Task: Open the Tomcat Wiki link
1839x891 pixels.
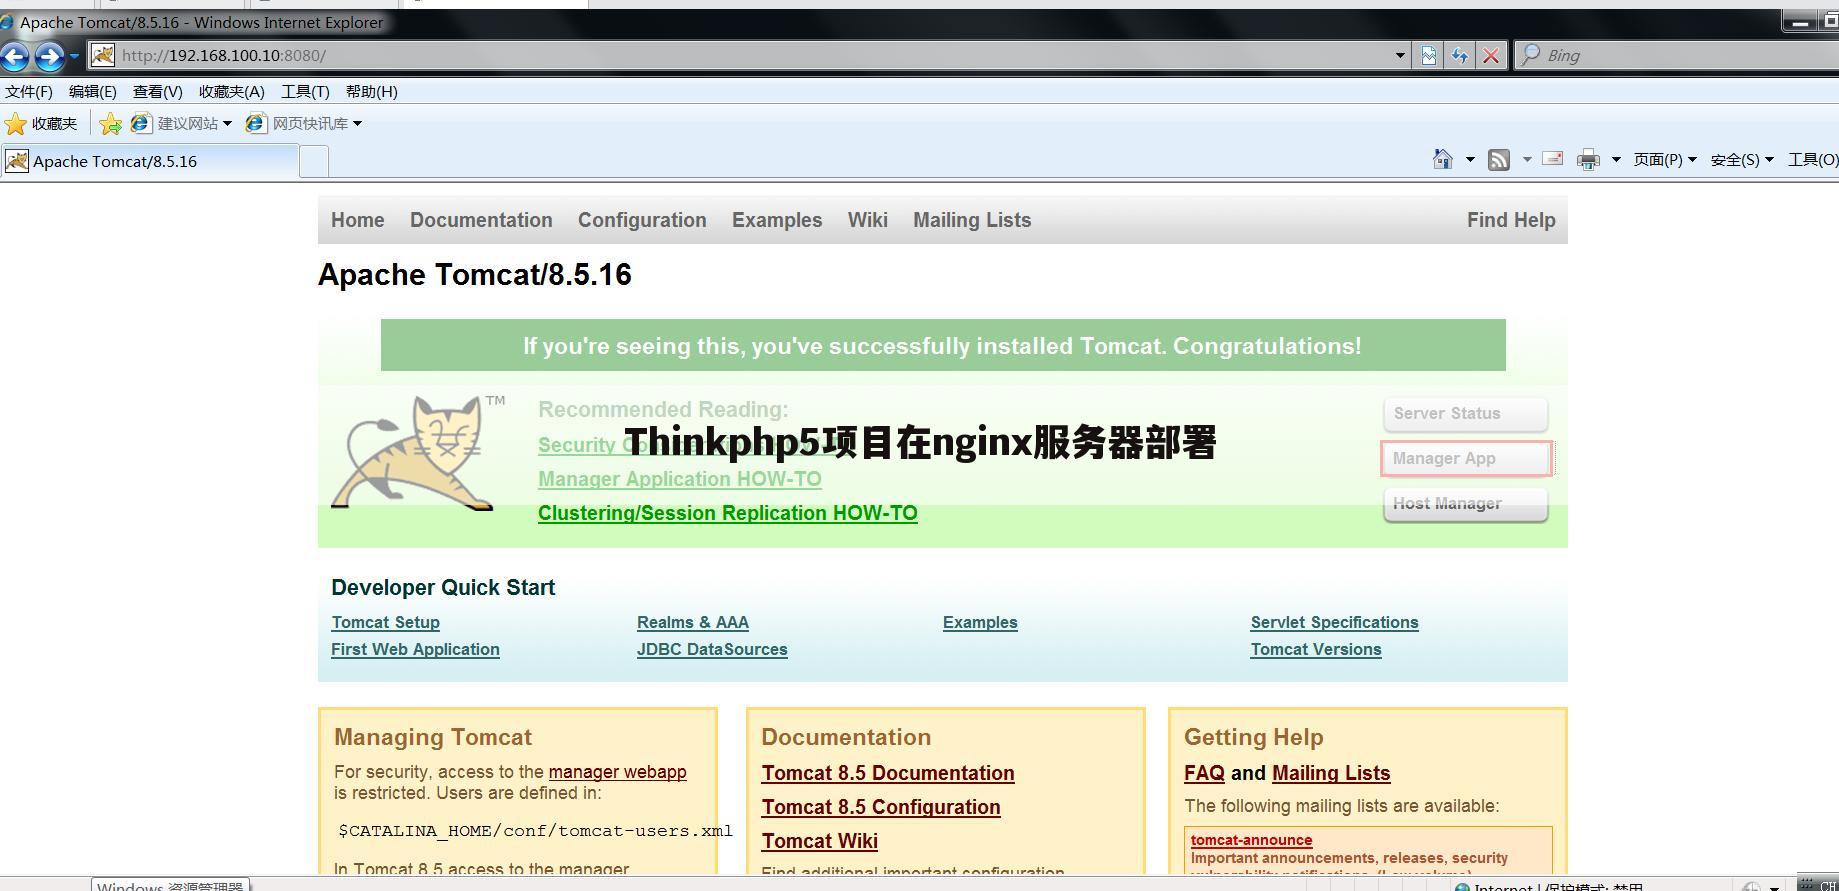Action: click(x=820, y=841)
